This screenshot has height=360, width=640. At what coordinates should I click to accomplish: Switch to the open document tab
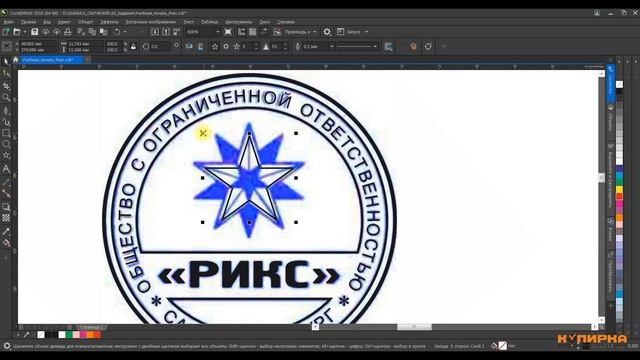(x=52, y=60)
